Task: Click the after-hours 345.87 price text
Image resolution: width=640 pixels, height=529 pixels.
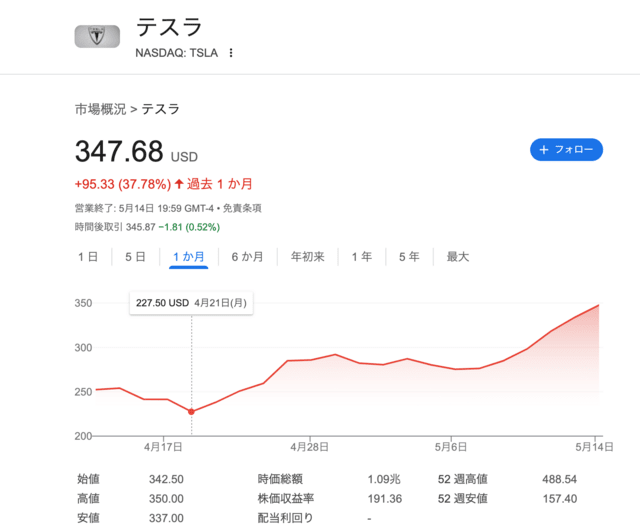Action: [x=141, y=227]
